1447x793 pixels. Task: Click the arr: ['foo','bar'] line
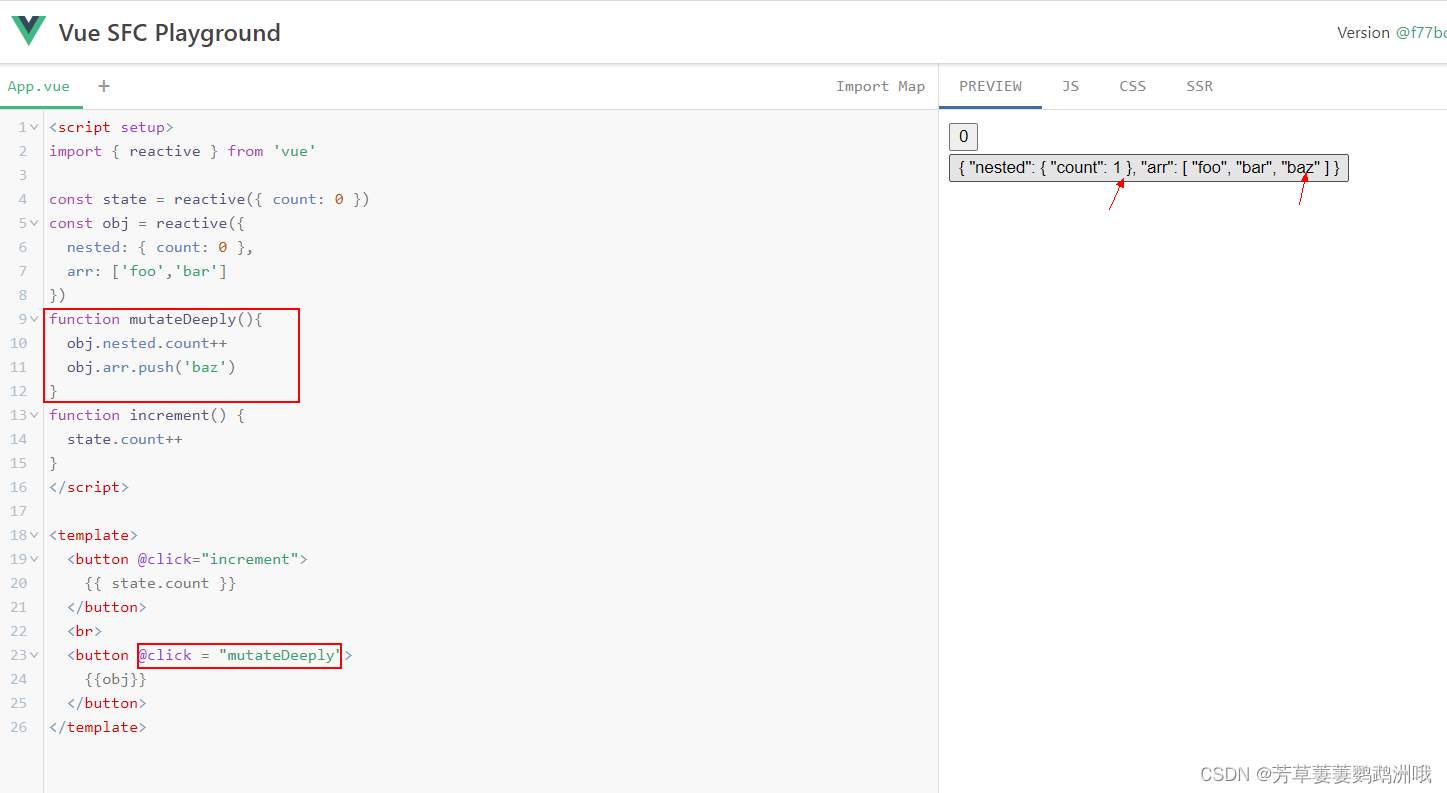coord(147,271)
